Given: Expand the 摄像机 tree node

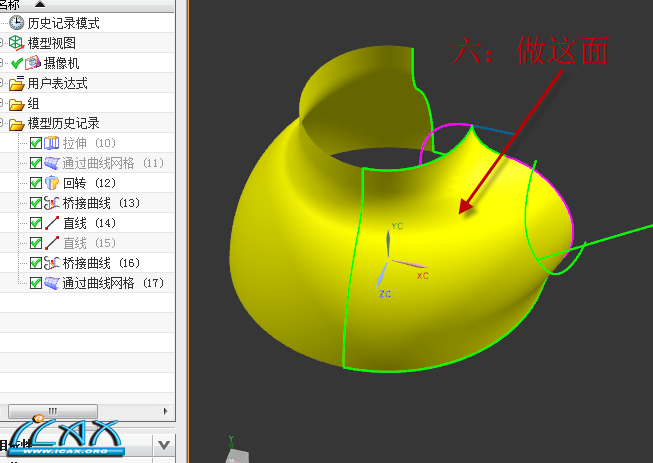Looking at the screenshot, I should pyautogui.click(x=1, y=63).
